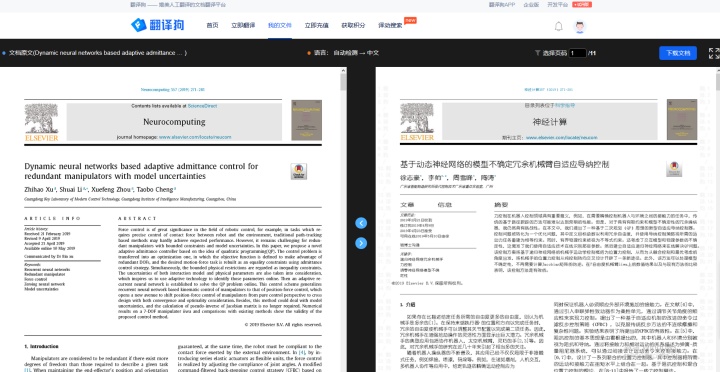Focus the page number input field
Screen dimensions: 720x372
tap(578, 53)
